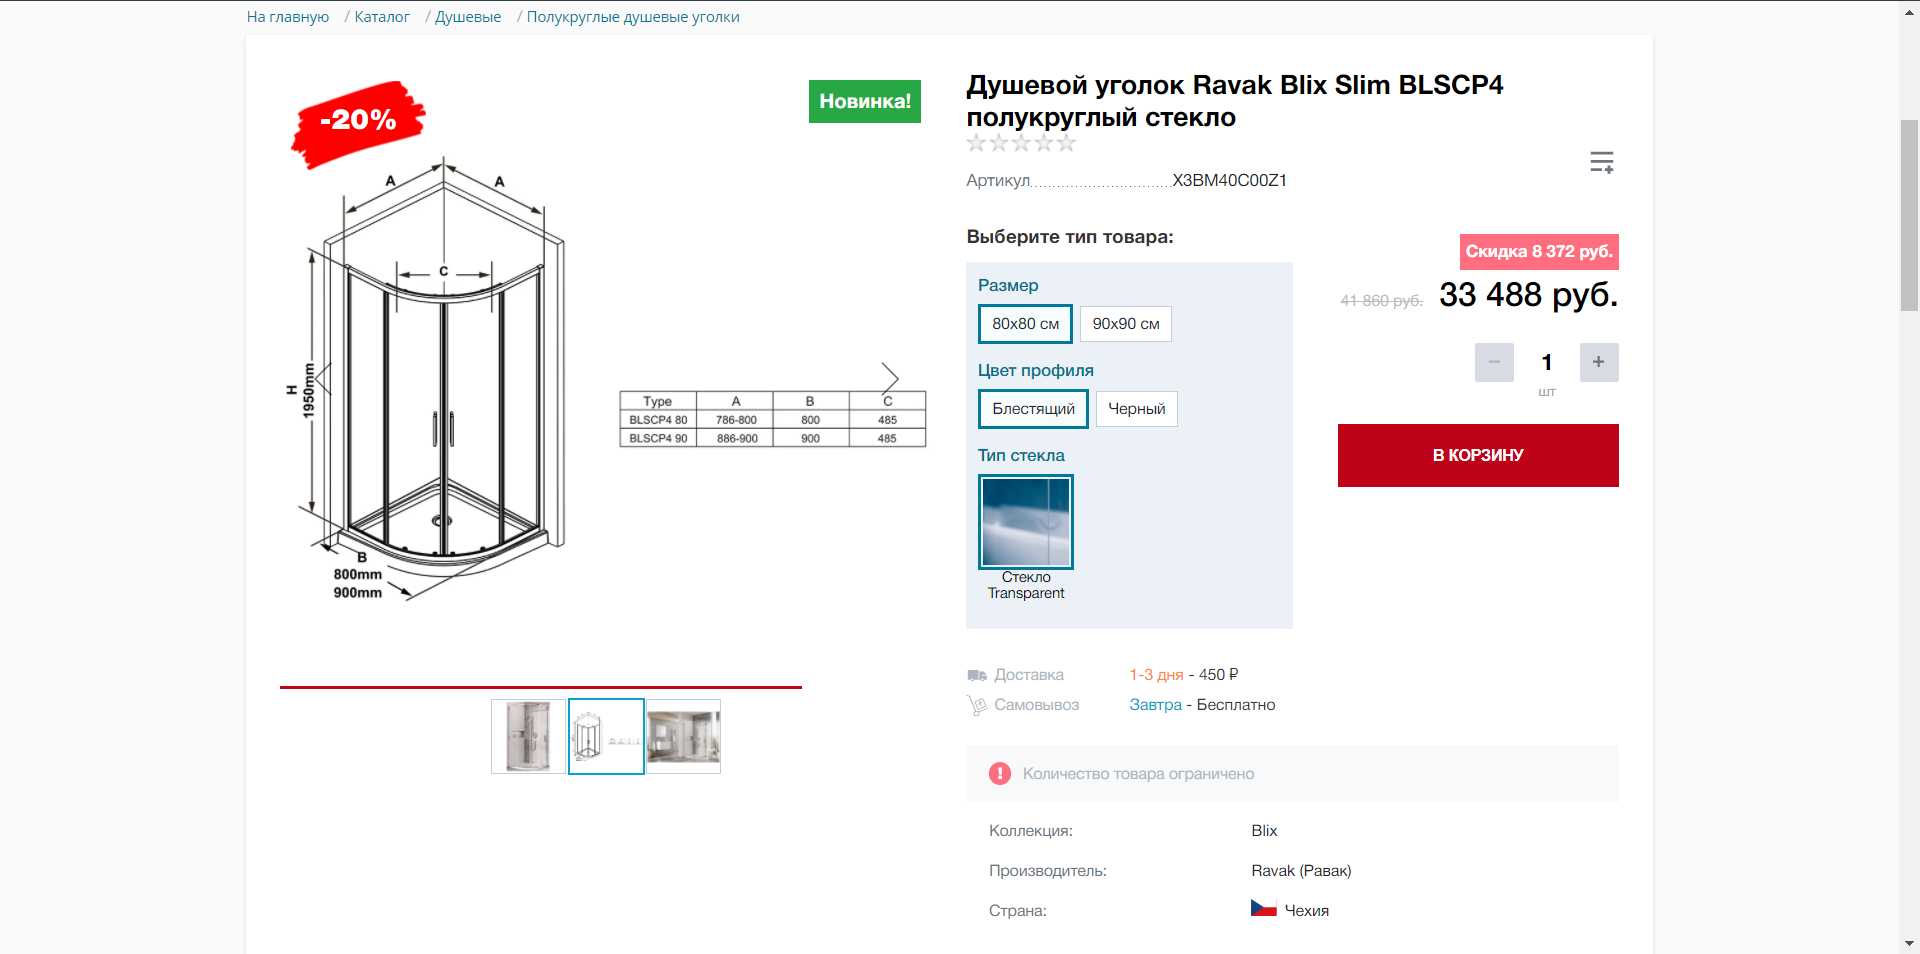Open the dimension drawing thumbnail

(x=606, y=736)
